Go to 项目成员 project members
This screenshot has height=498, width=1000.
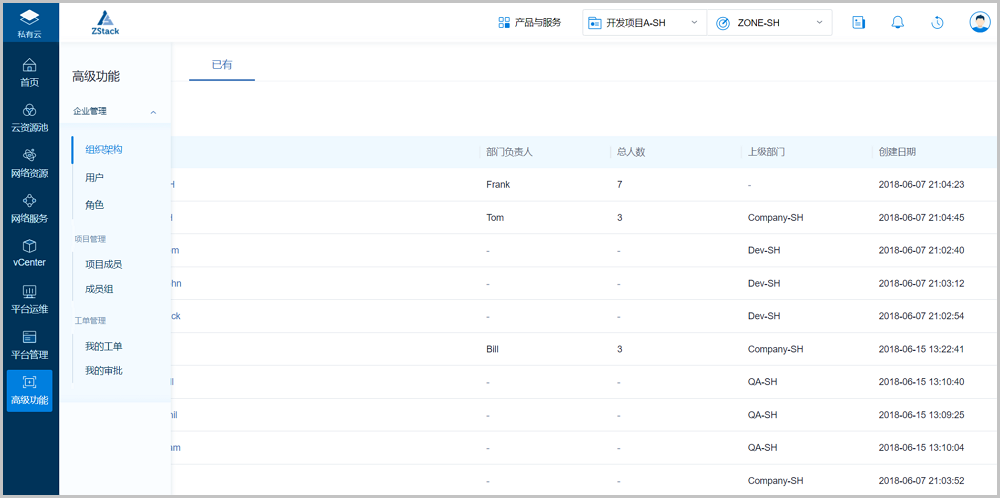tap(104, 264)
